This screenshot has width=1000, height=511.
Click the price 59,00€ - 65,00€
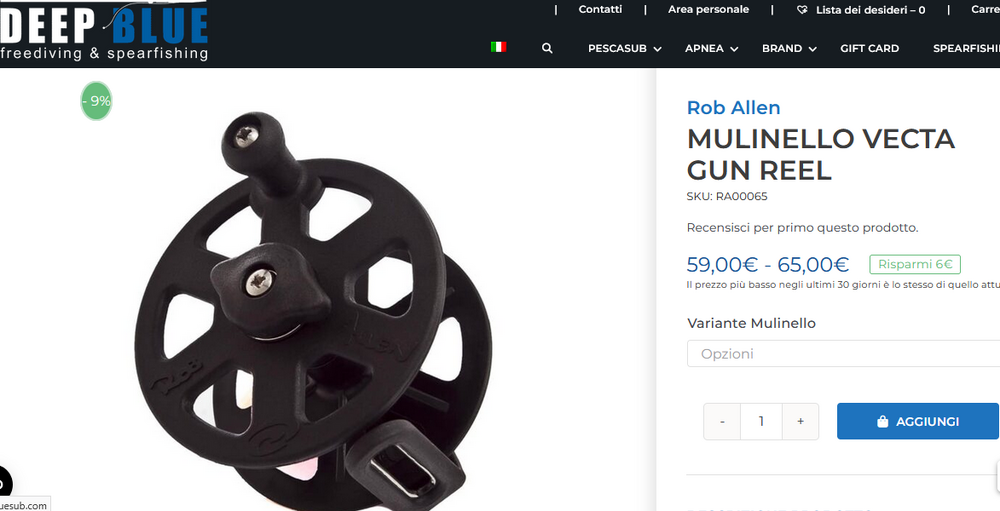coord(768,264)
